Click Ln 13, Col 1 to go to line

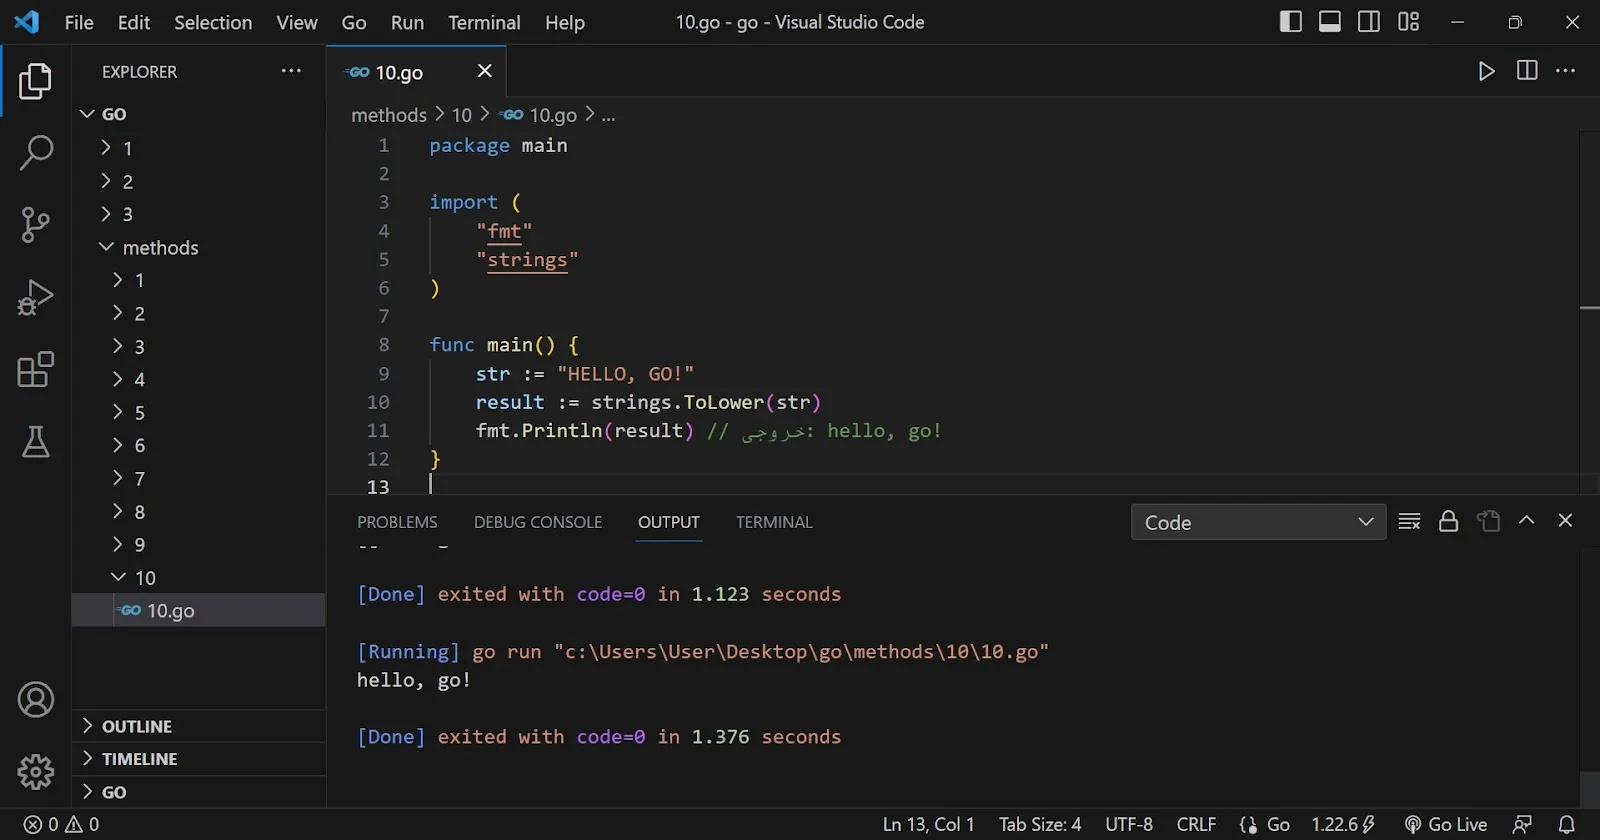[x=928, y=825]
